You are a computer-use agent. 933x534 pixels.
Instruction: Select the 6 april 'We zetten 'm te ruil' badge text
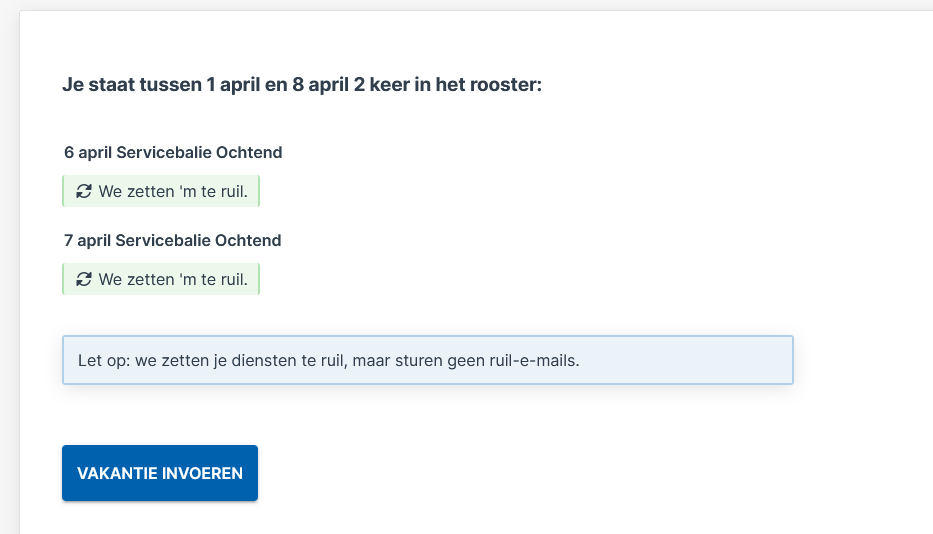coord(173,191)
